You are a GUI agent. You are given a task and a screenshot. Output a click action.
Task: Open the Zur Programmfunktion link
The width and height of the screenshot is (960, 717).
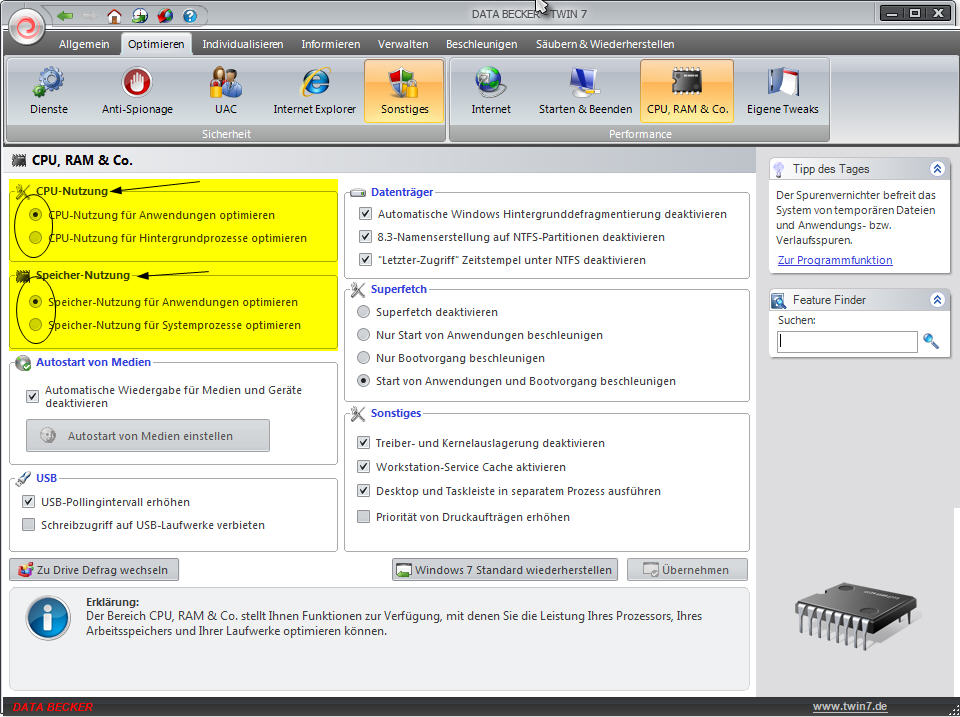(x=834, y=260)
